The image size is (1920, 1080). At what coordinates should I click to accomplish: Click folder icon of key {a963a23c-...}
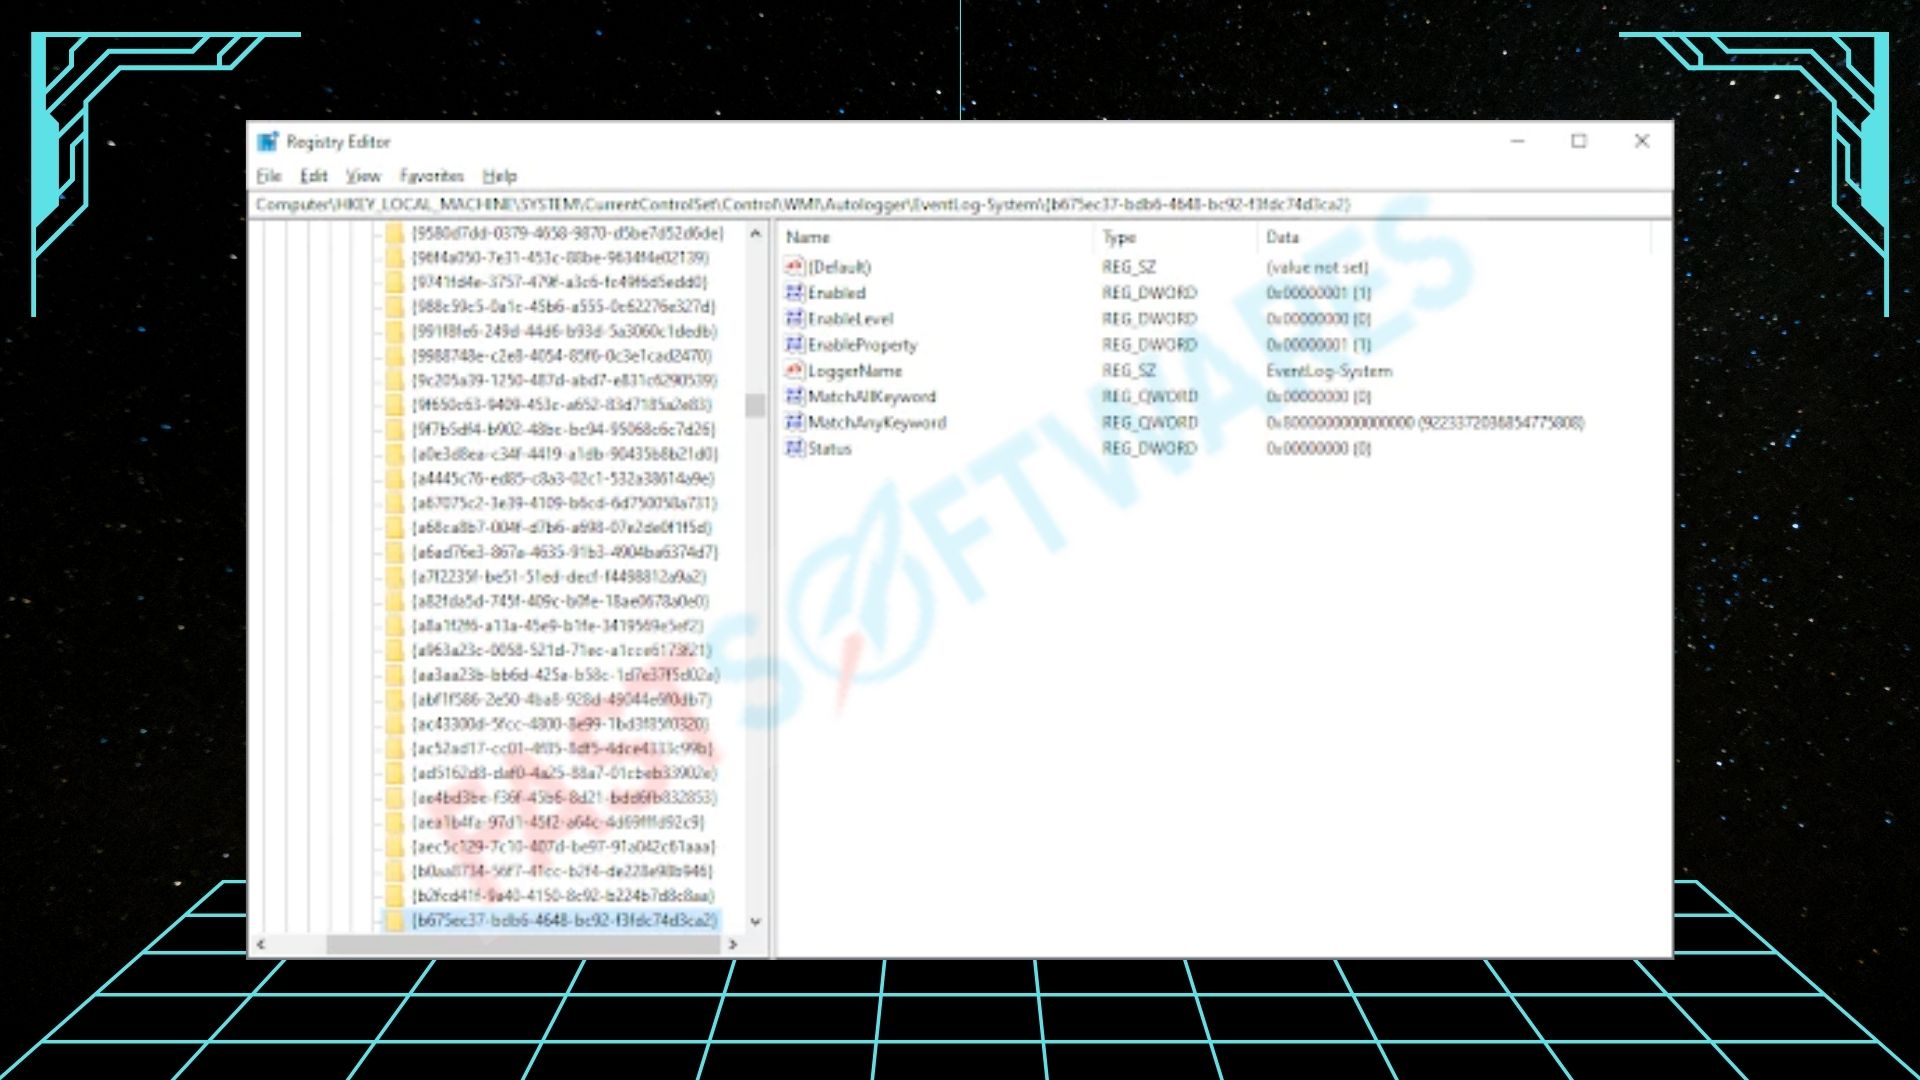395,650
